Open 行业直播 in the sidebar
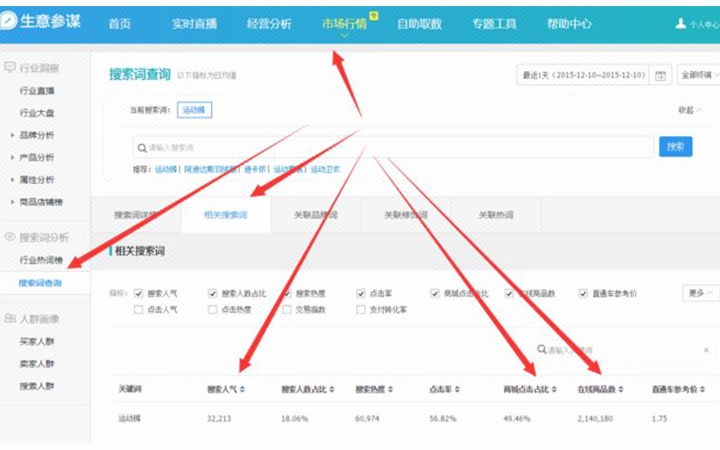 coord(37,91)
